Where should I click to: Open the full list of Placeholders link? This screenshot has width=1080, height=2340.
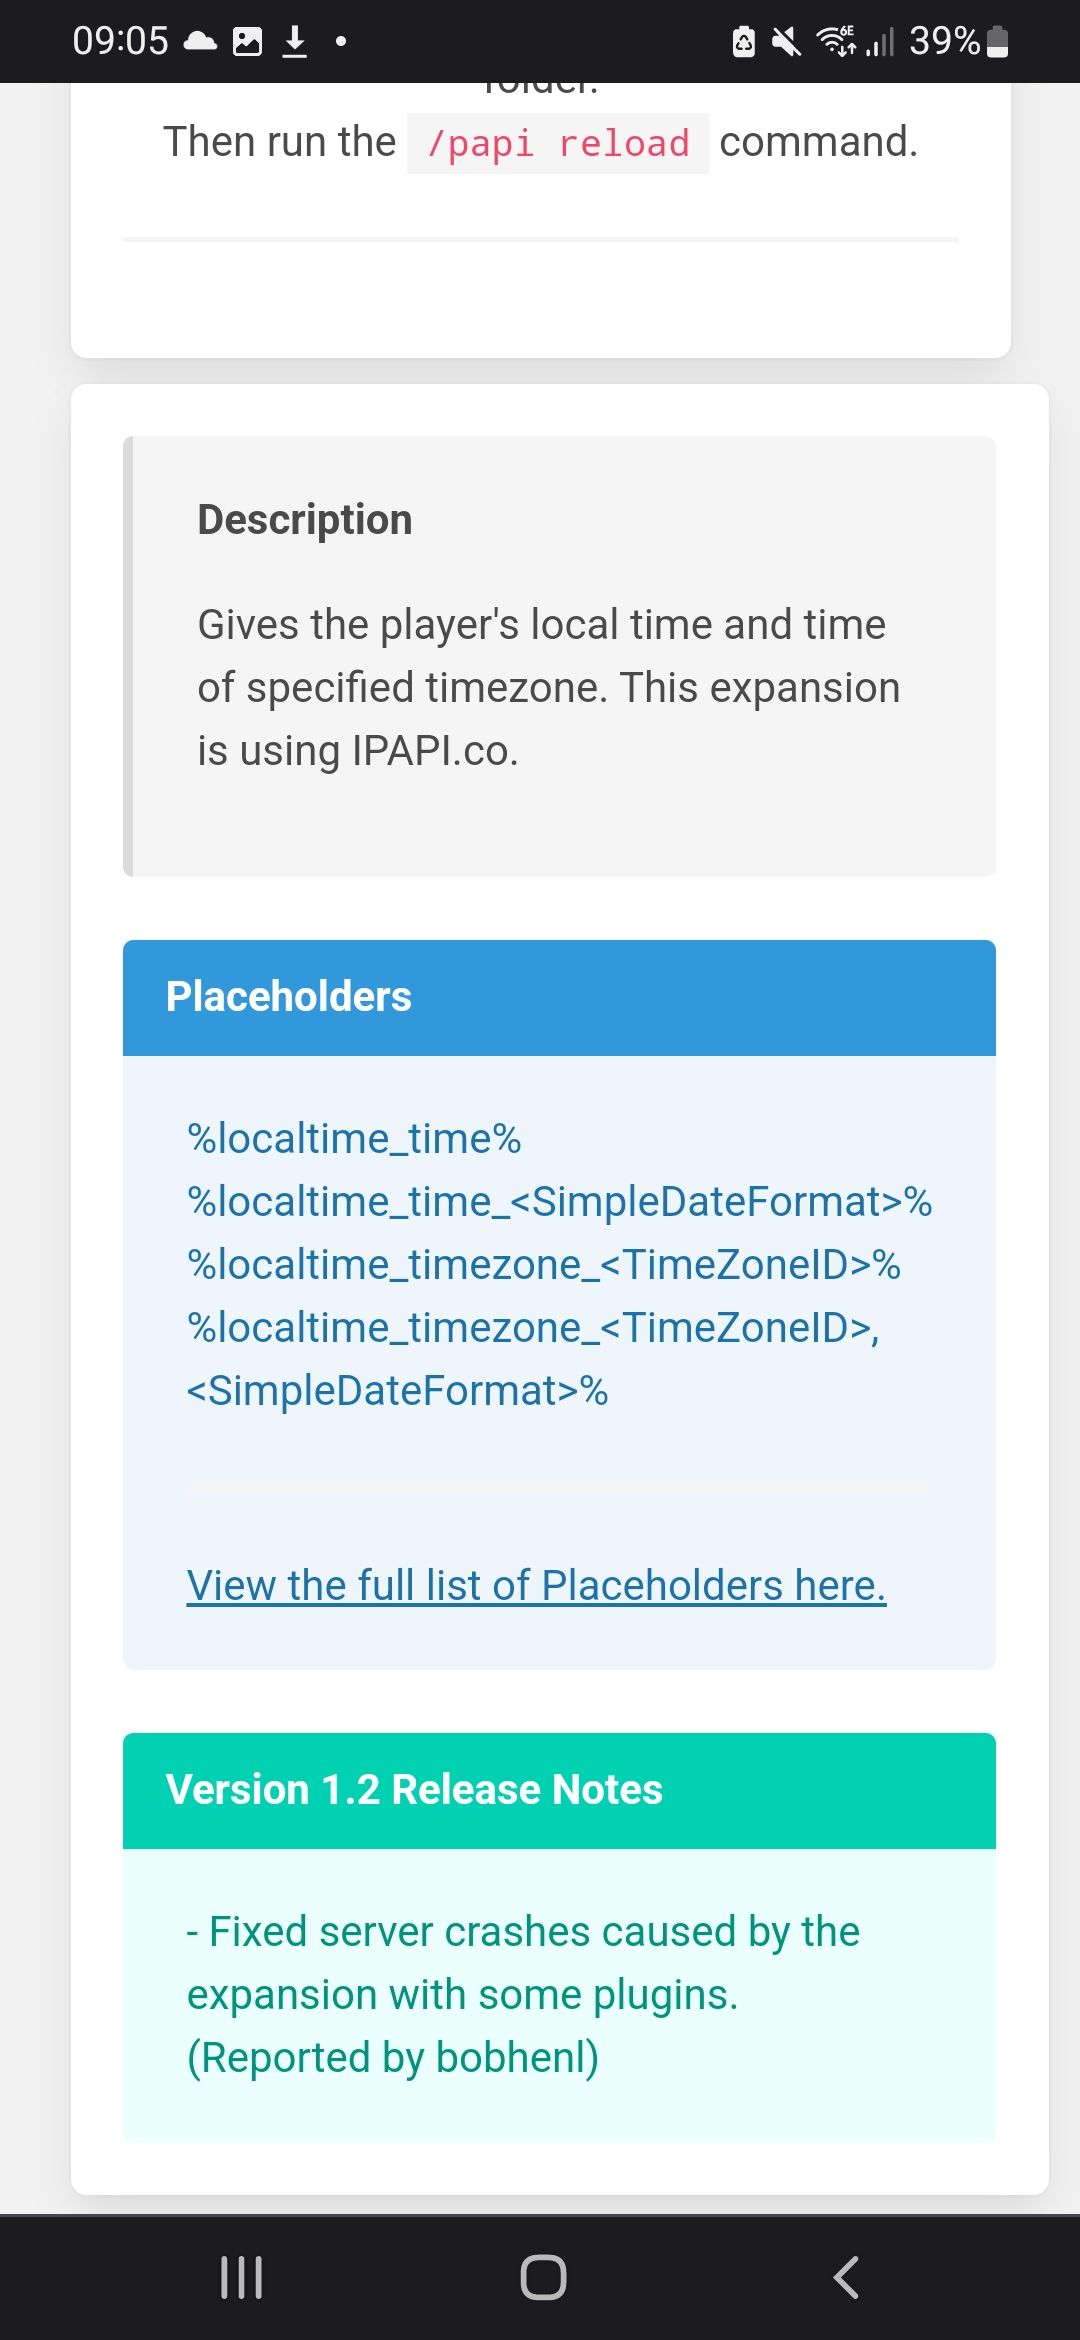coord(536,1585)
